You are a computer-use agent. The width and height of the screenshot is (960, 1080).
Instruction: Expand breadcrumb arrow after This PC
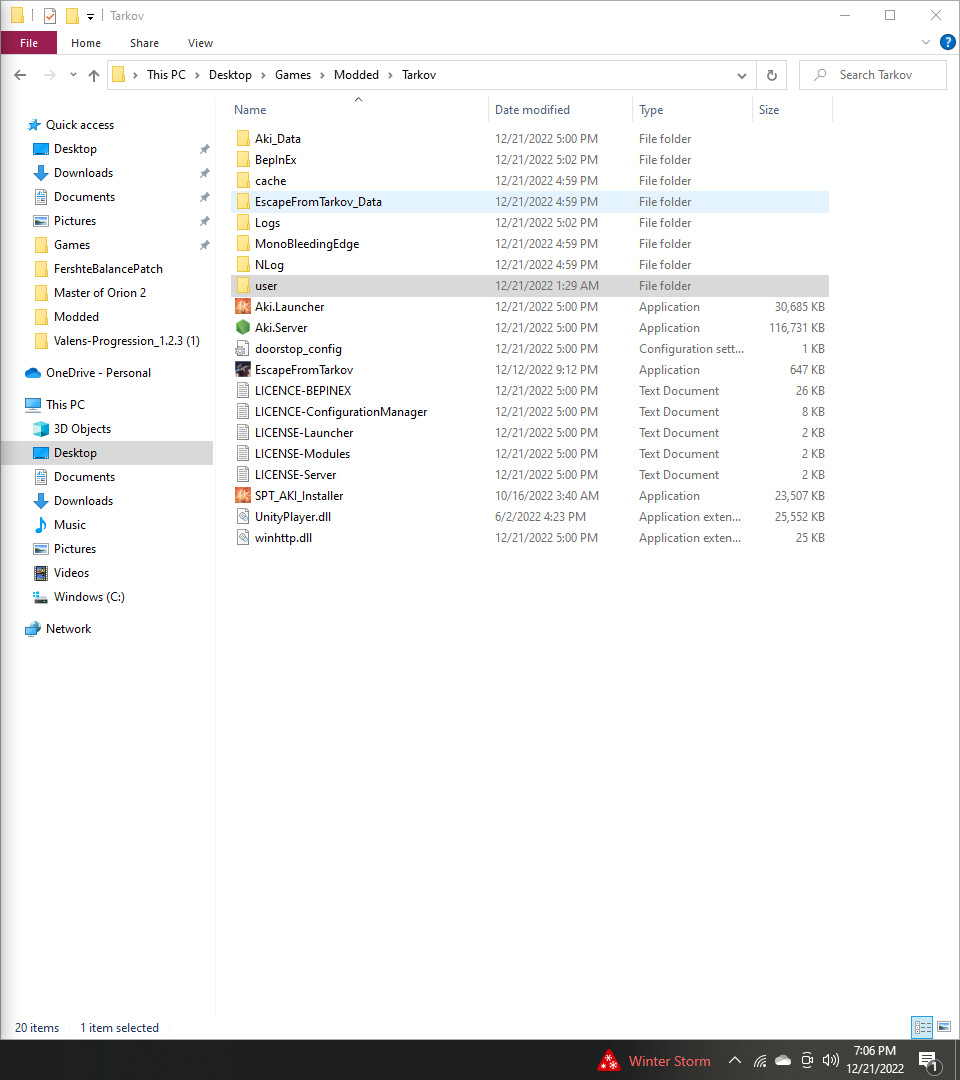coord(197,75)
